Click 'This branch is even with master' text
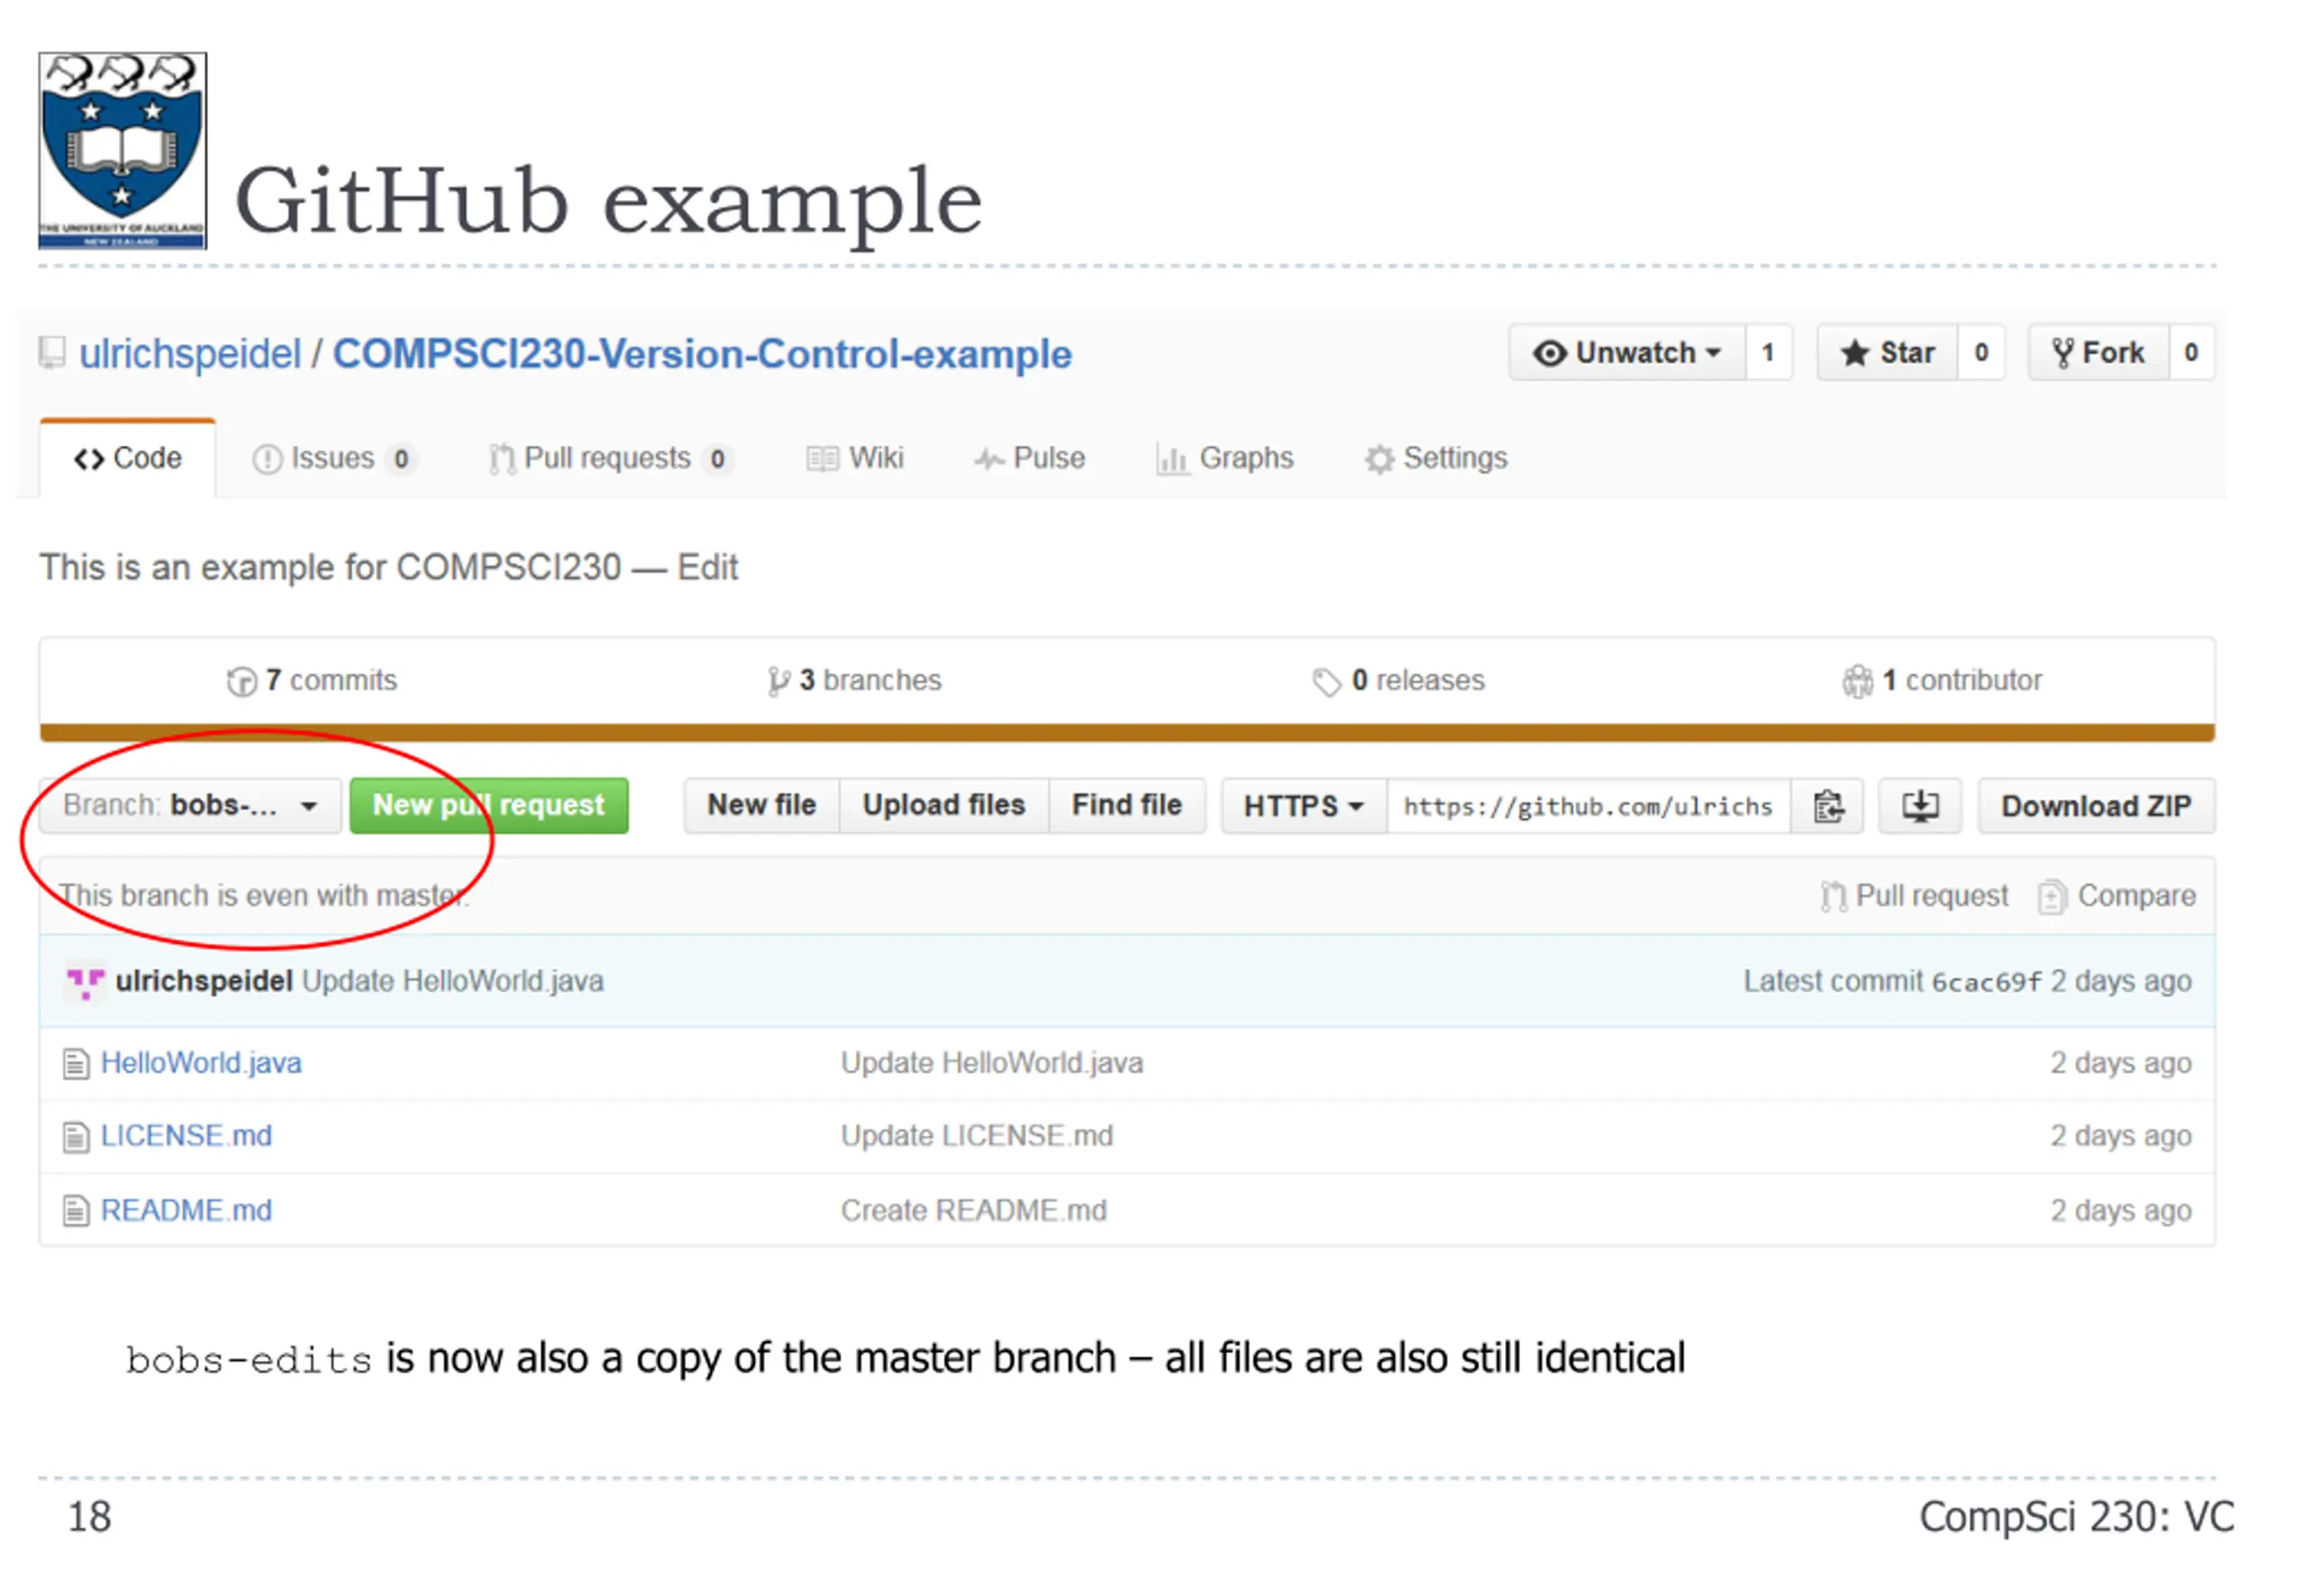The width and height of the screenshot is (2306, 1596). (x=263, y=895)
